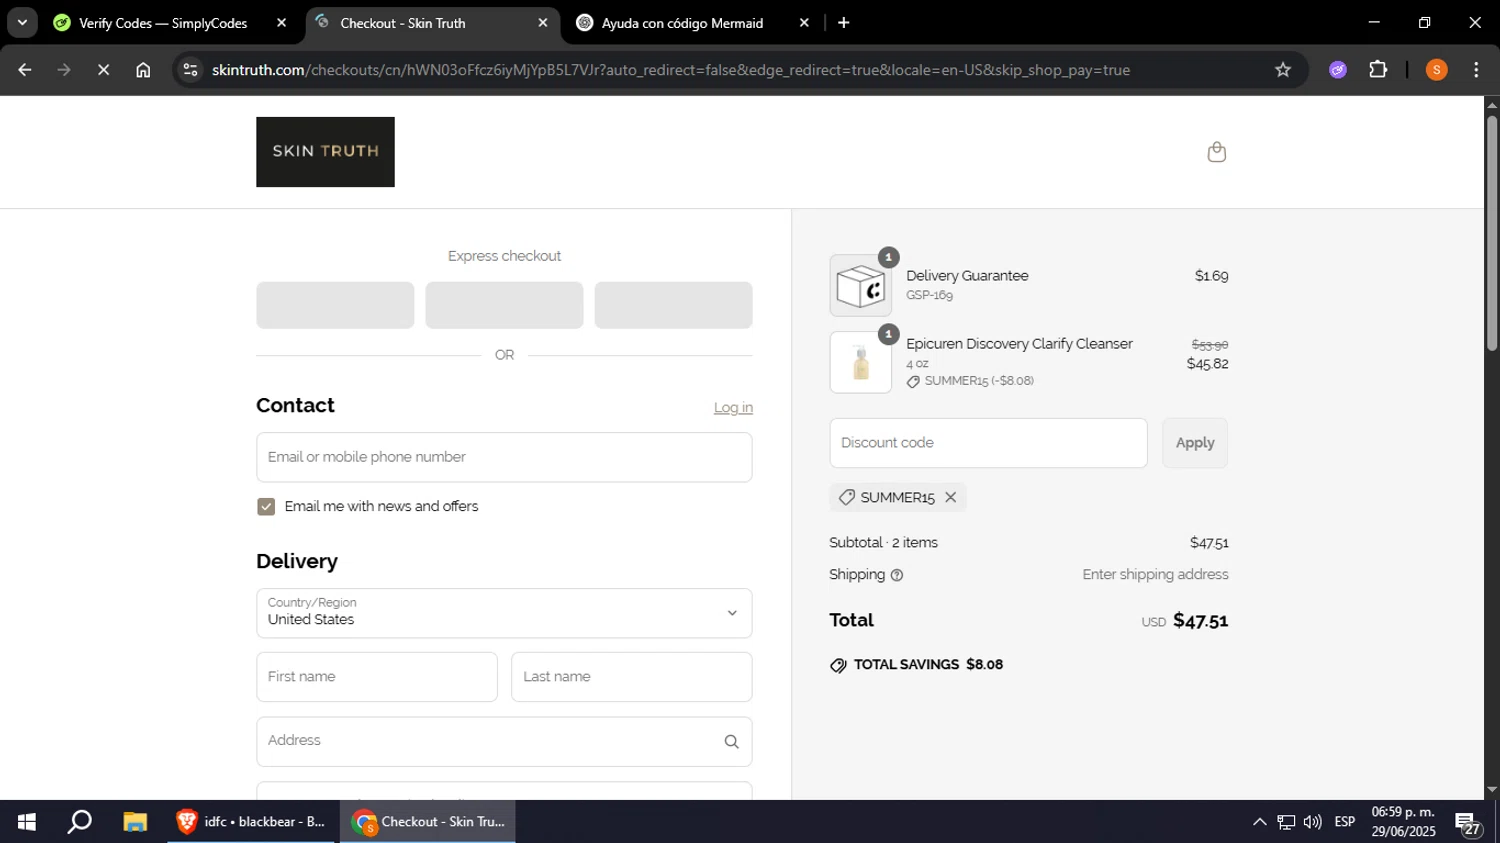The image size is (1500, 843).
Task: Click the Log in link
Action: pos(733,408)
